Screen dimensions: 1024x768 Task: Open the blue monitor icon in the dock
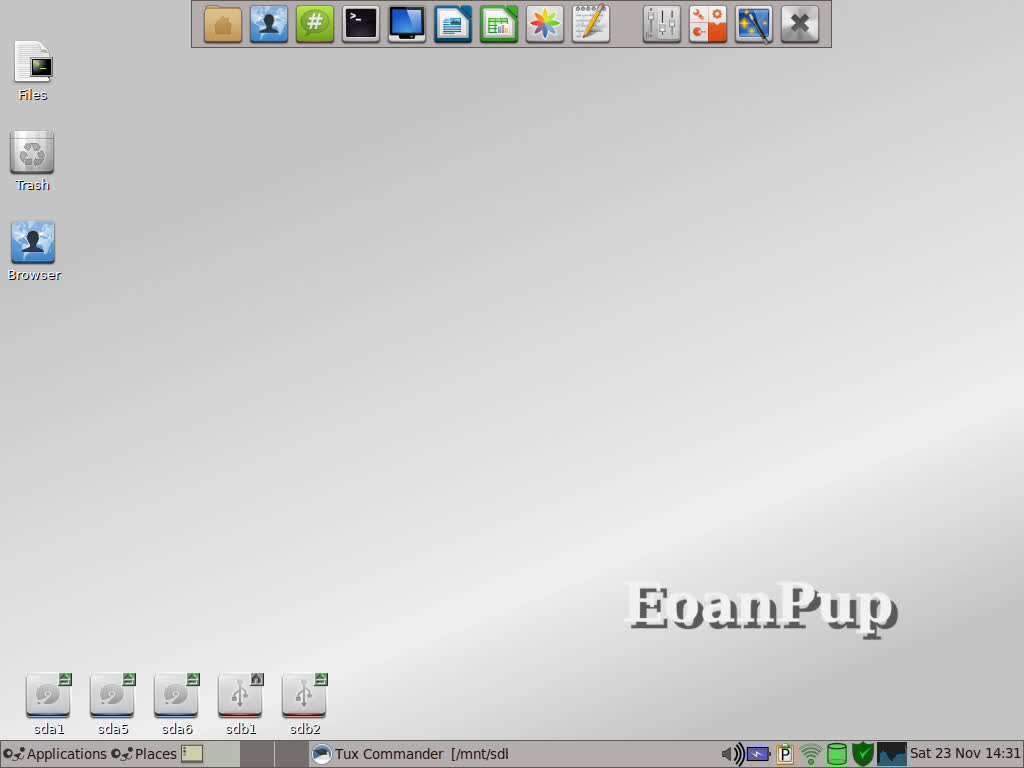pos(407,24)
